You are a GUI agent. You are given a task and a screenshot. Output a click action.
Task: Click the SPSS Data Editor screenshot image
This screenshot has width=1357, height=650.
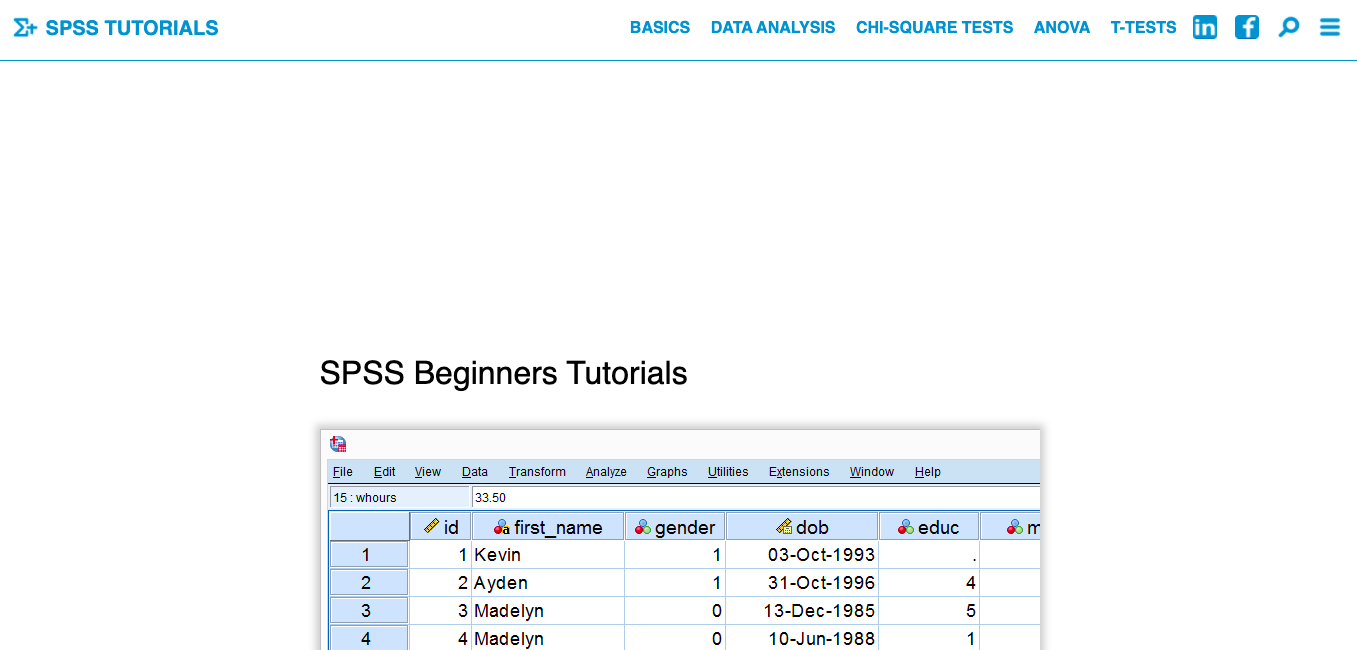680,540
